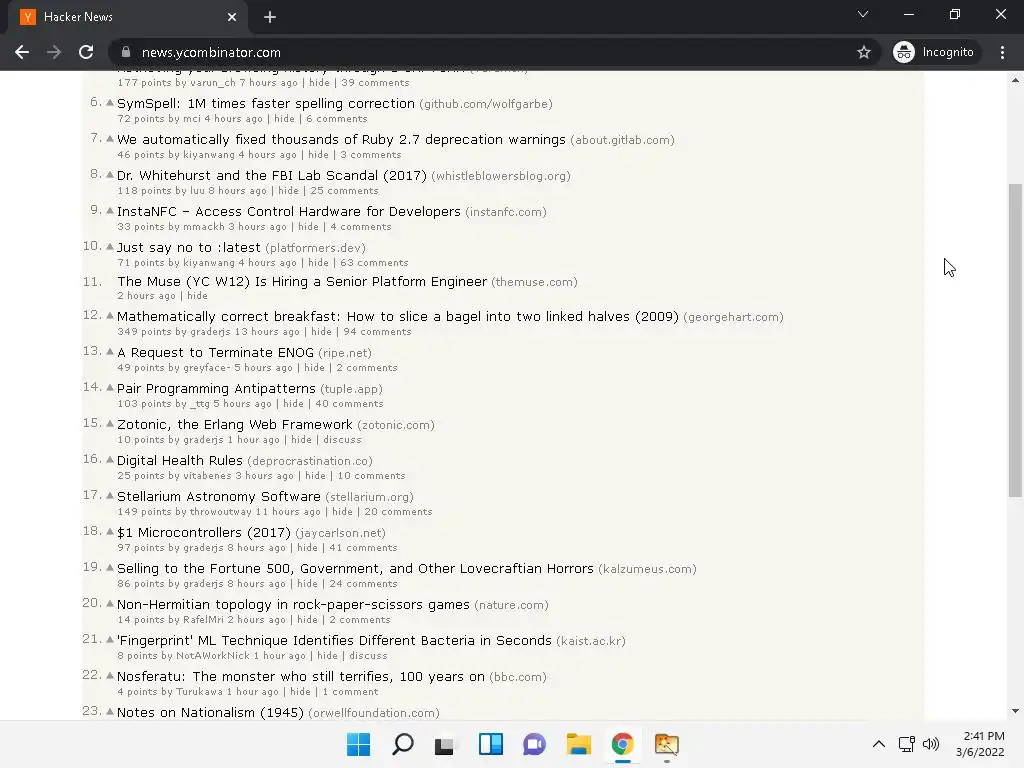View user graderjs on the Zotonic story
The height and width of the screenshot is (768, 1024).
click(x=203, y=440)
